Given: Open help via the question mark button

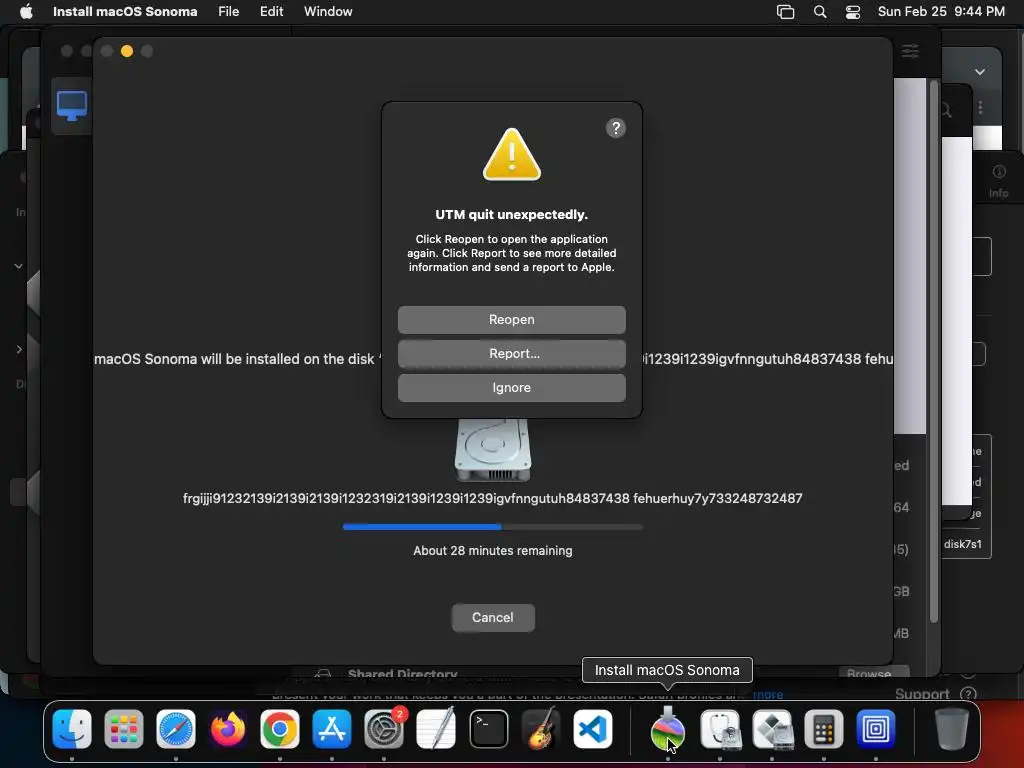Looking at the screenshot, I should [615, 128].
